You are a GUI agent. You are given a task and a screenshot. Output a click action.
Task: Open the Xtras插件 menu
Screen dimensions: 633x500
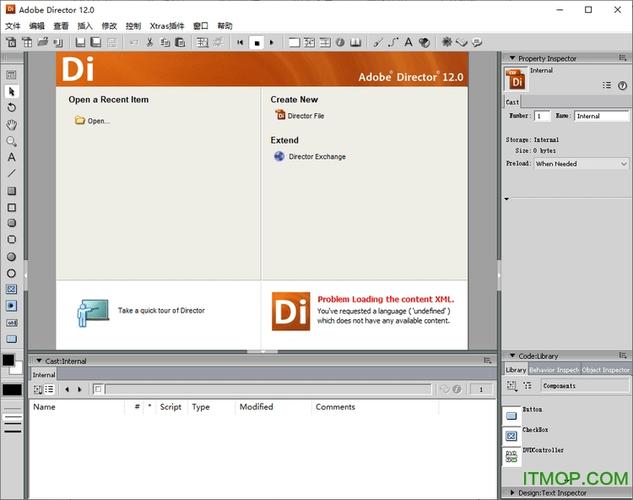pyautogui.click(x=167, y=26)
